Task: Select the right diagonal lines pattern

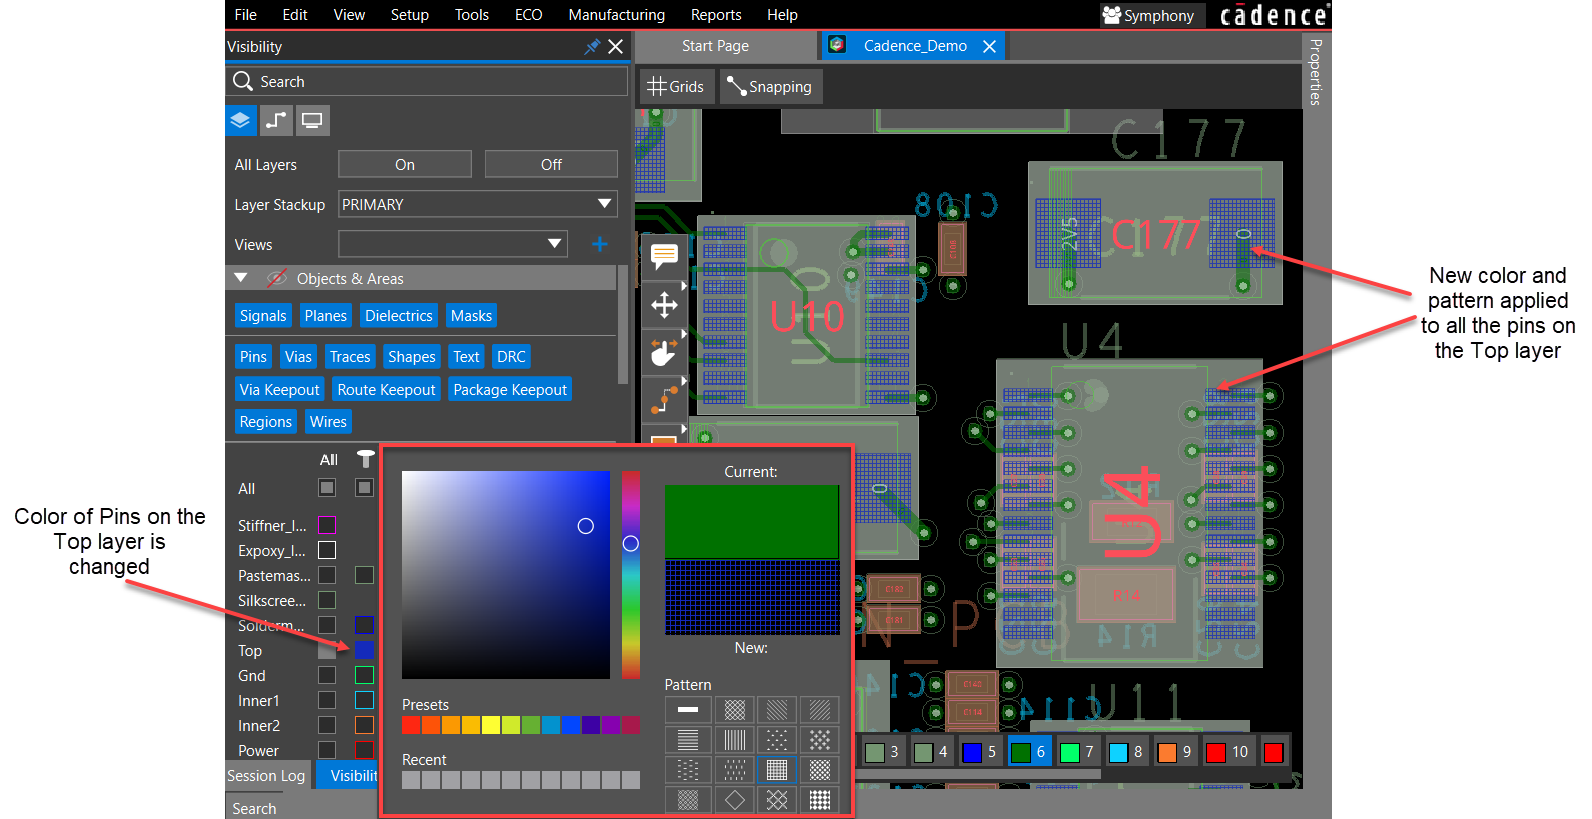Action: (820, 710)
